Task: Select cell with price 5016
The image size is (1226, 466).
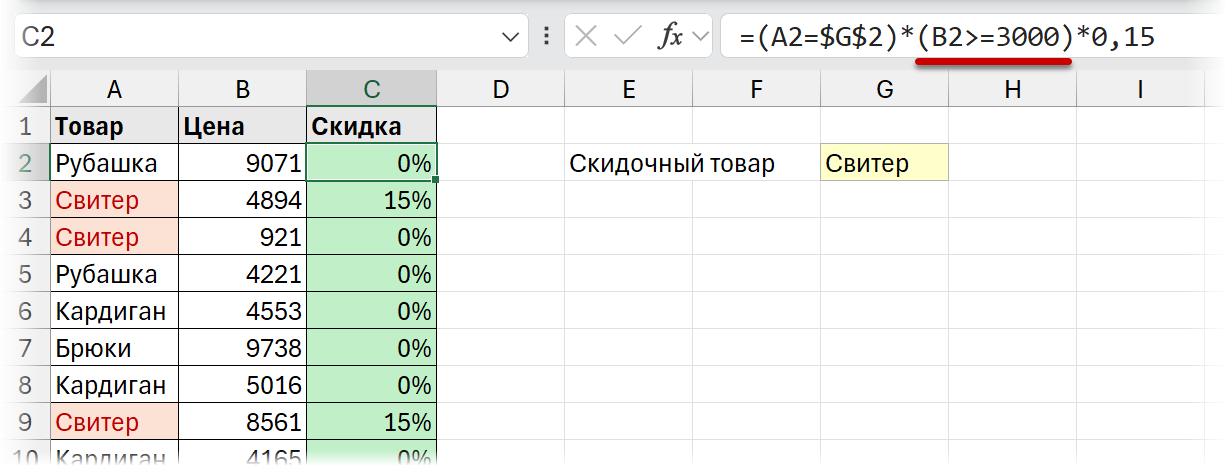Action: pyautogui.click(x=243, y=385)
